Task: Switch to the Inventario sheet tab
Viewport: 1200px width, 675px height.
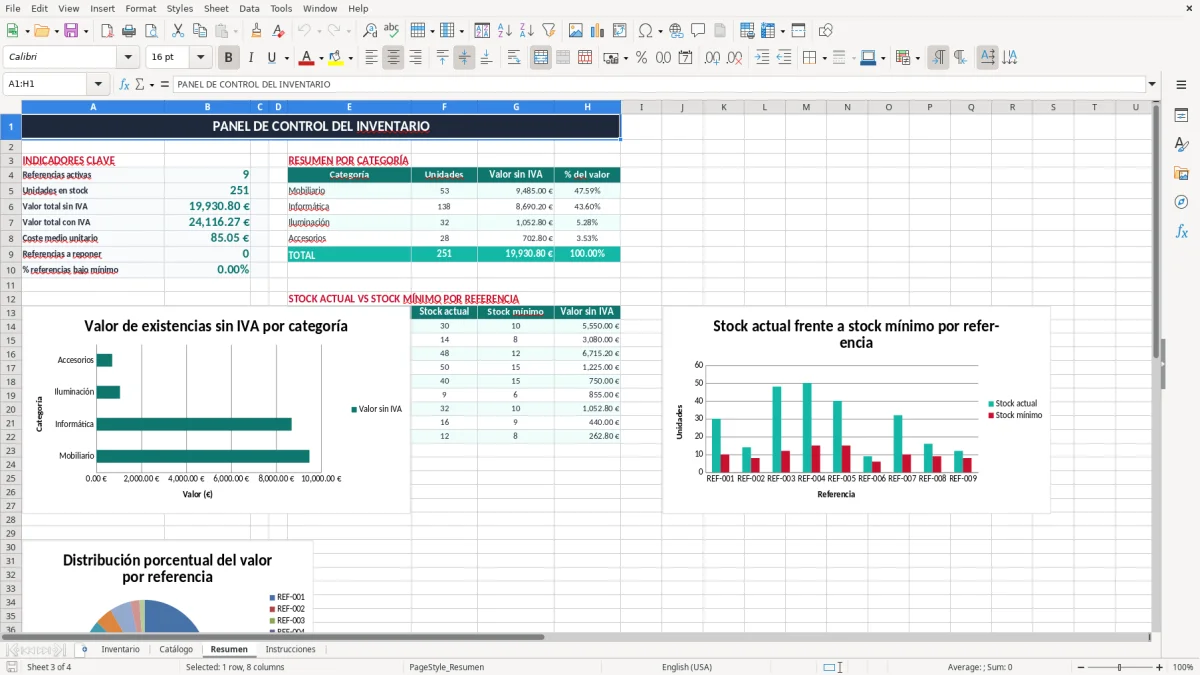Action: click(x=120, y=649)
